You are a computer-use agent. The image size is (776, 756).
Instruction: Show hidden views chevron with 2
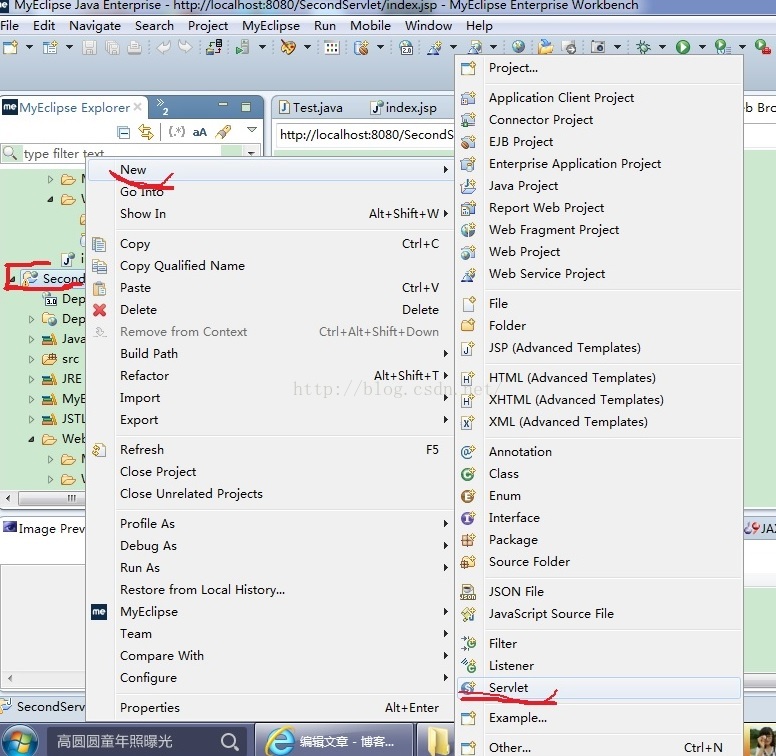pos(162,106)
